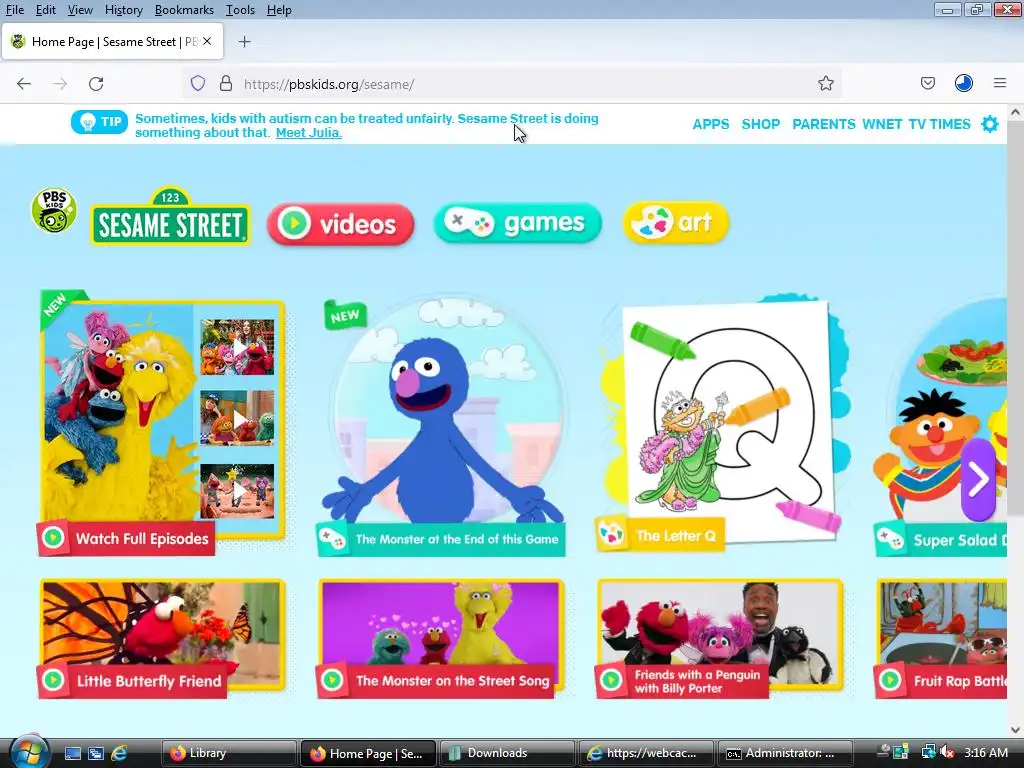Open the SHOP link

tap(761, 124)
